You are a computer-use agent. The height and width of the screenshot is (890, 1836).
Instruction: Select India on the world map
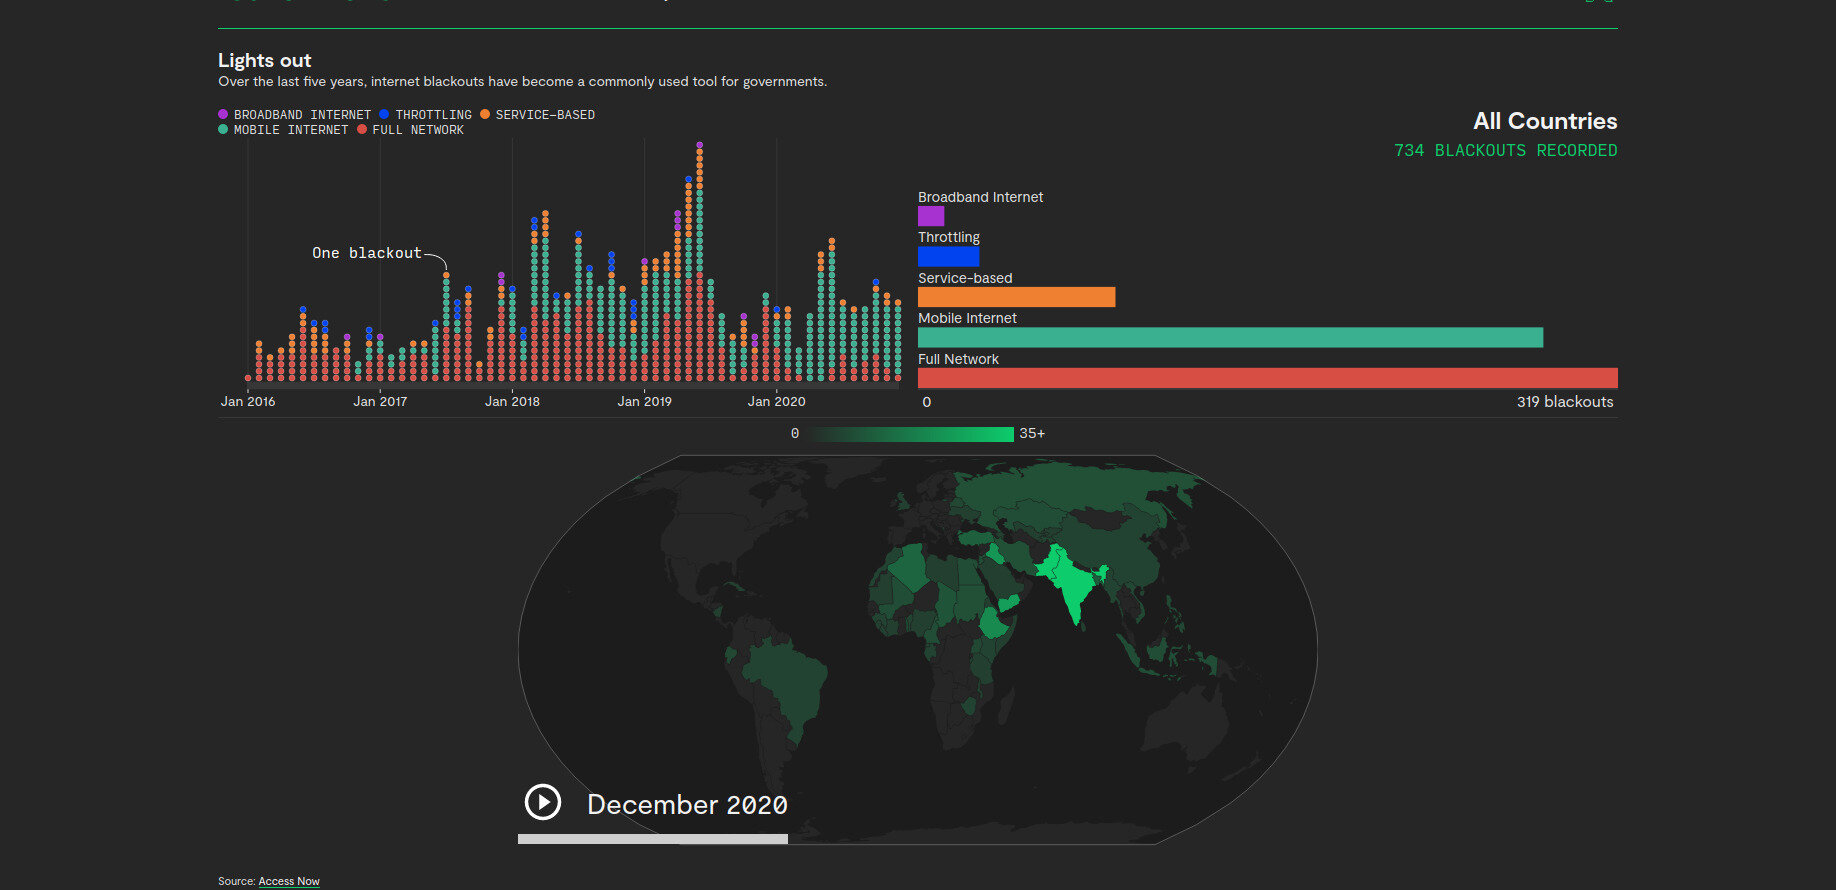coord(1073,587)
